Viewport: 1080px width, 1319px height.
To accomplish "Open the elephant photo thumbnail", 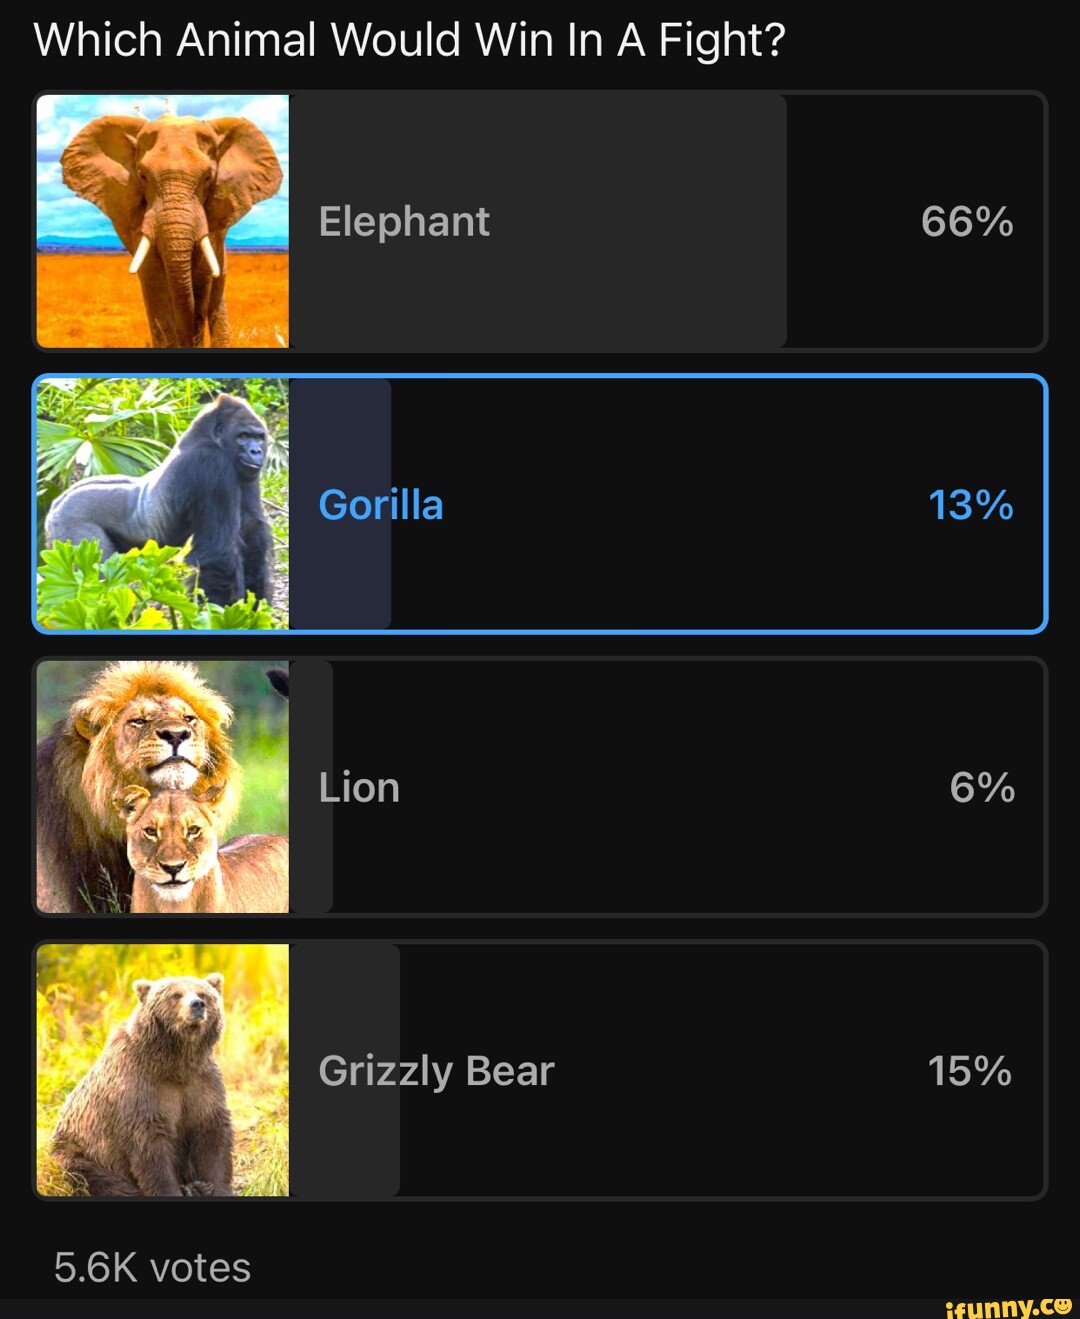I will pos(163,222).
